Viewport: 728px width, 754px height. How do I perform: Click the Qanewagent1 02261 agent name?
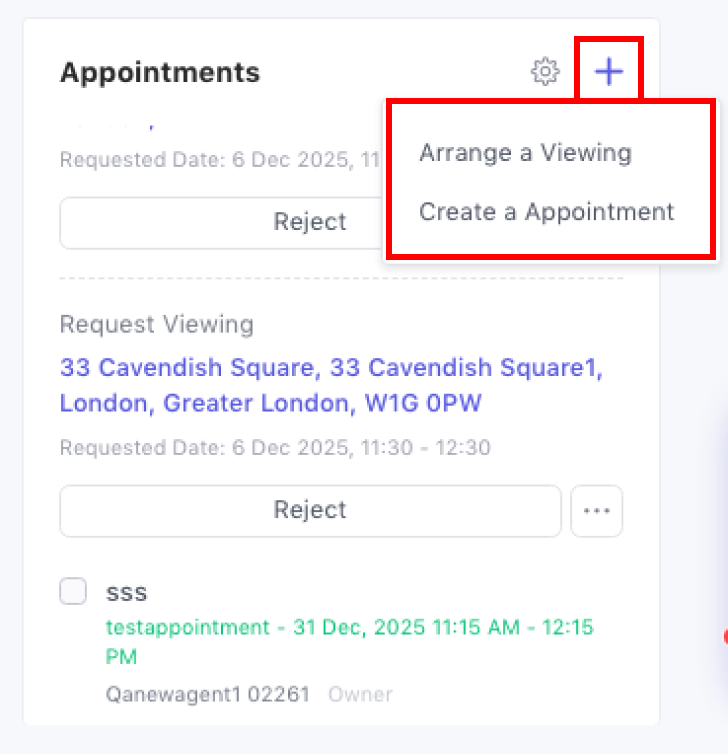[208, 693]
